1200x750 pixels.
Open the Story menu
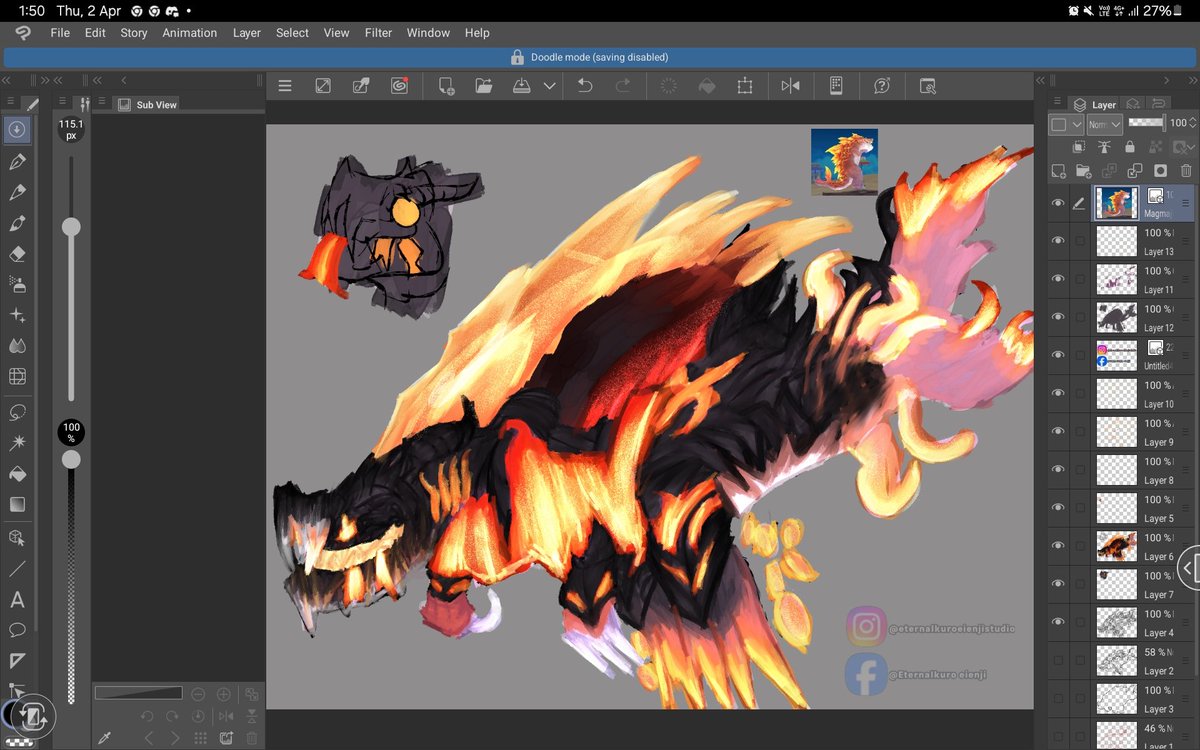click(x=134, y=33)
